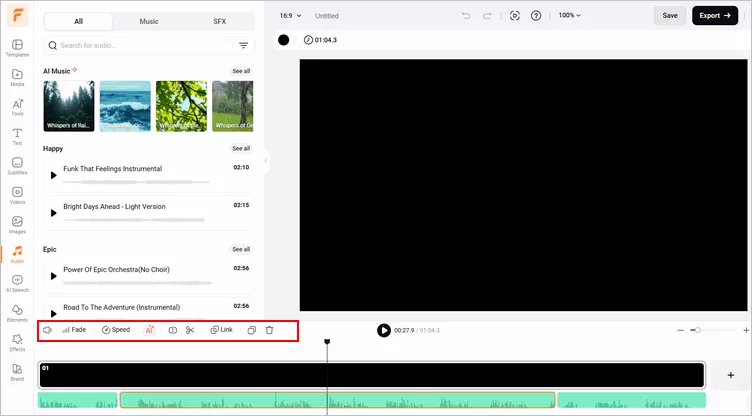The image size is (752, 416).
Task: Open the 100% zoom dropdown
Action: (569, 15)
